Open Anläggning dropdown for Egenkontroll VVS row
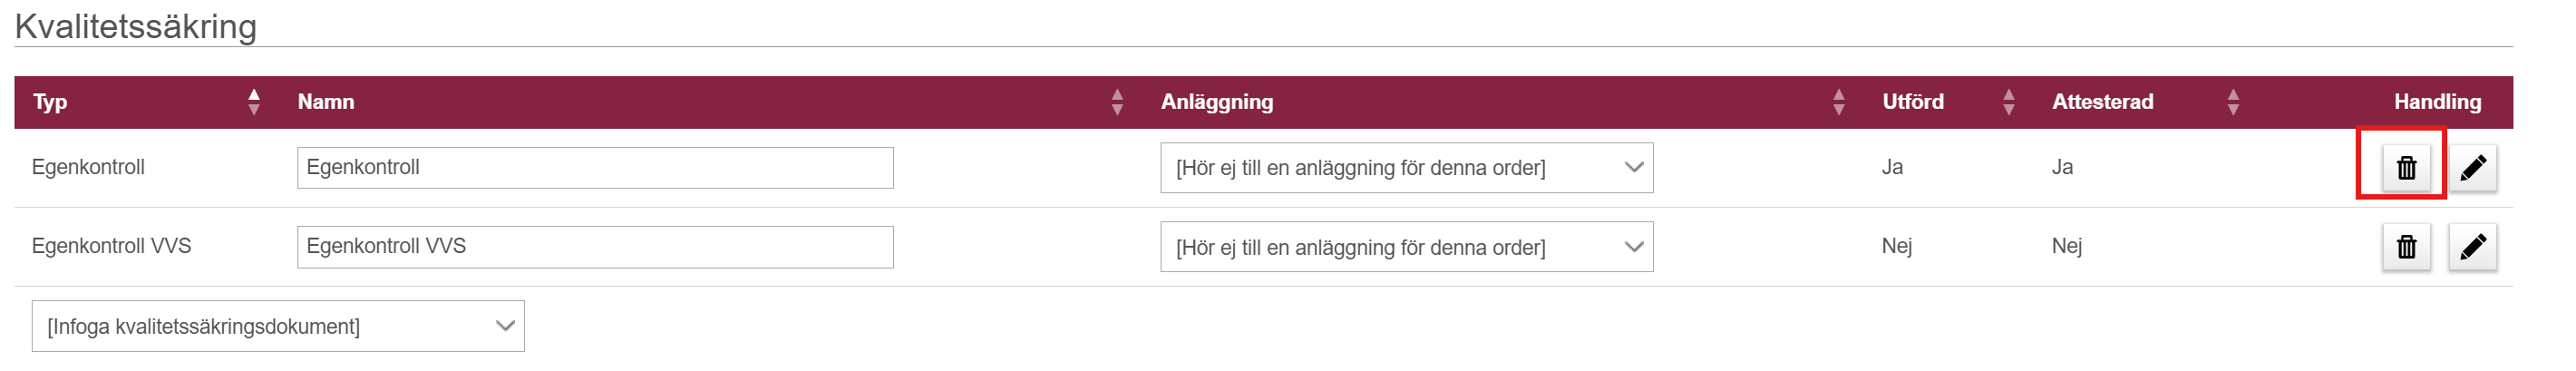Image resolution: width=2576 pixels, height=371 pixels. (1406, 247)
